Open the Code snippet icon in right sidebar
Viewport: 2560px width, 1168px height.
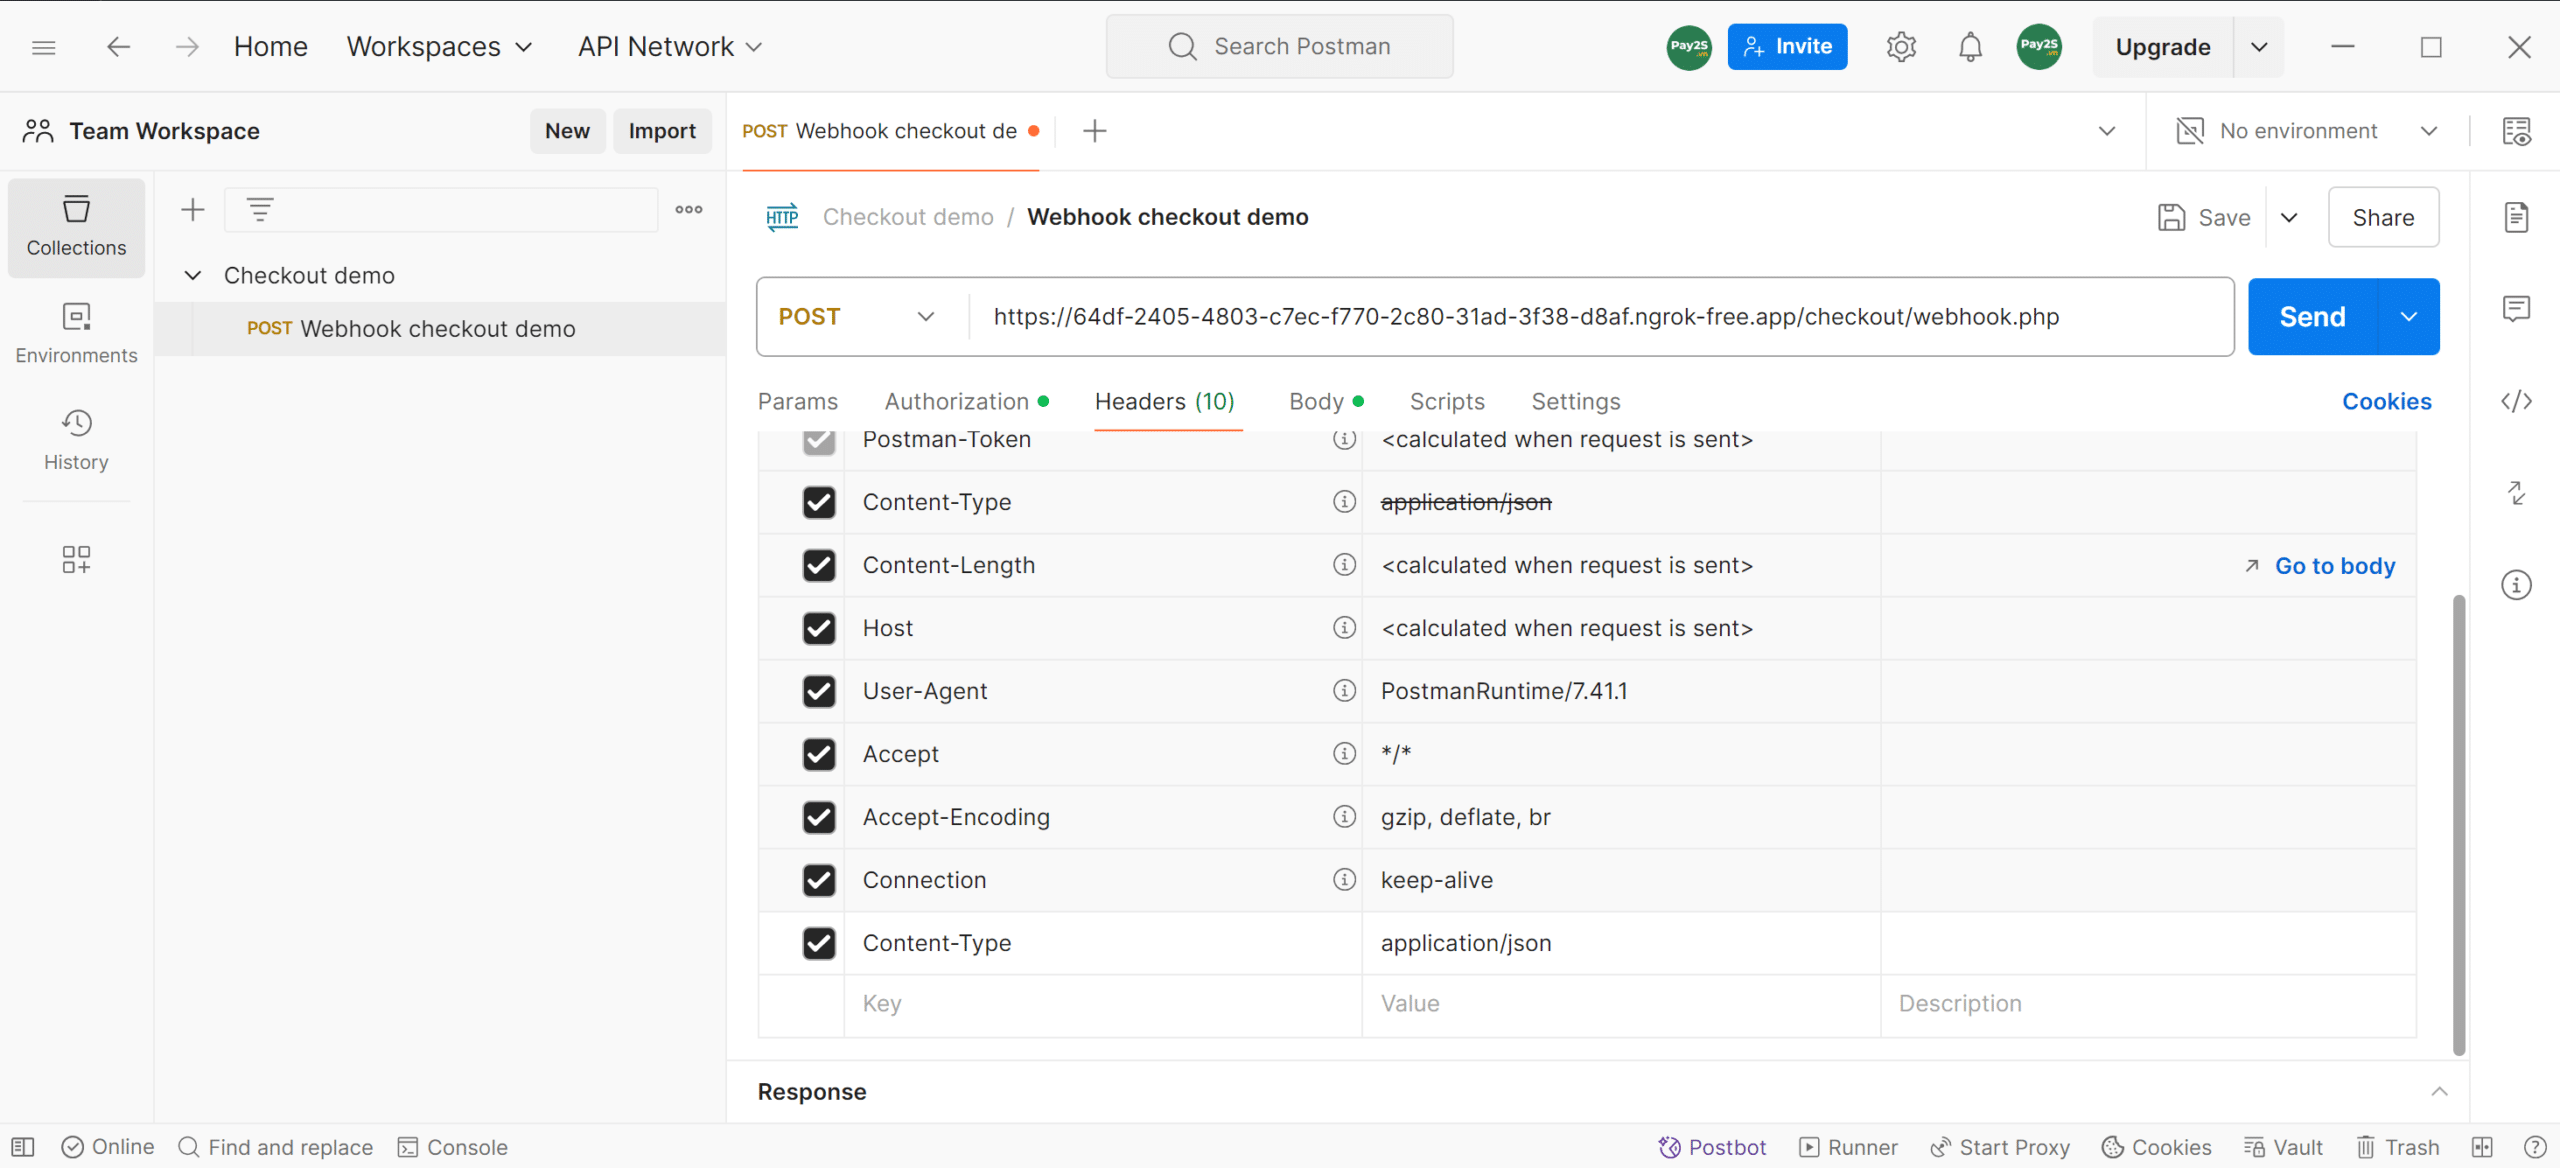point(2516,401)
